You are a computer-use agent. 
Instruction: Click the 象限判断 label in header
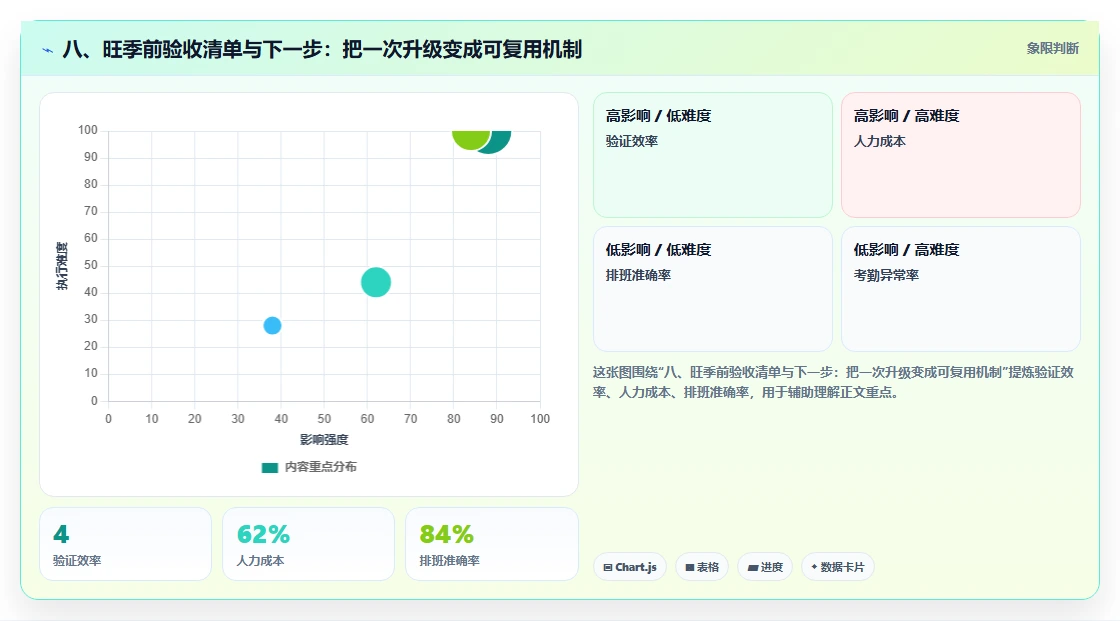coord(1052,49)
